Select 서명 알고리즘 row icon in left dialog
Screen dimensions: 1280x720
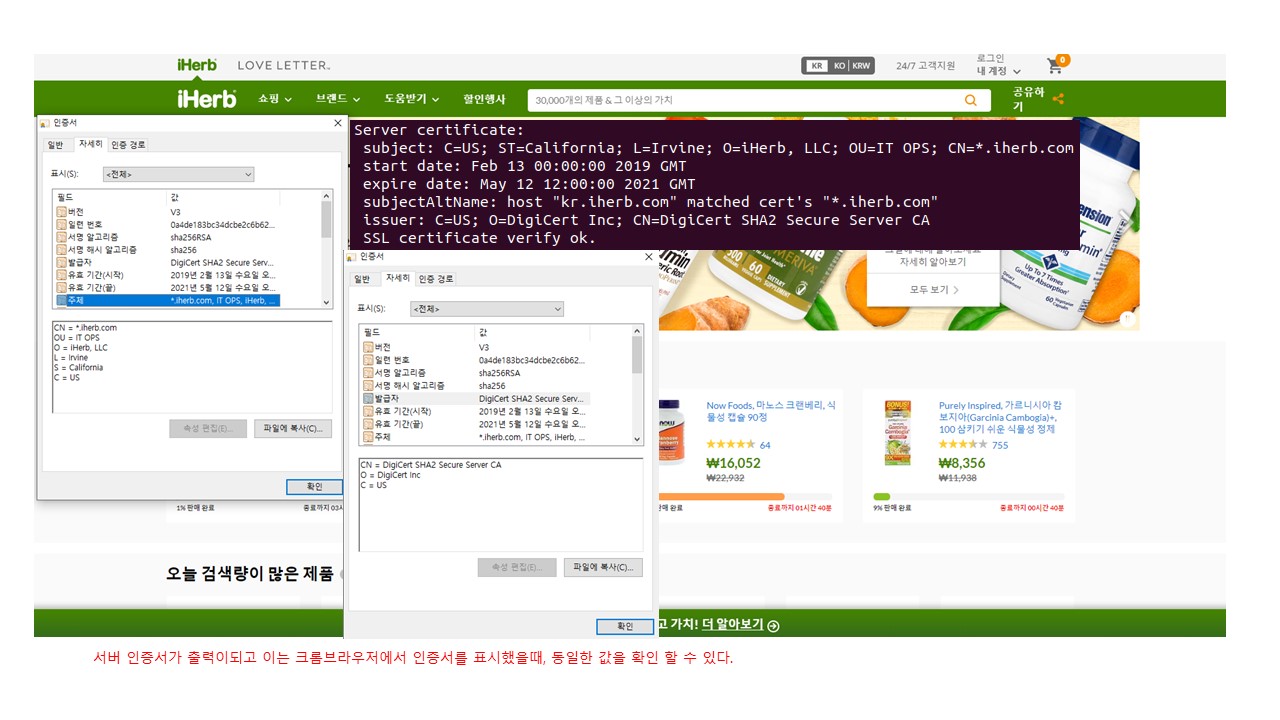(62, 237)
